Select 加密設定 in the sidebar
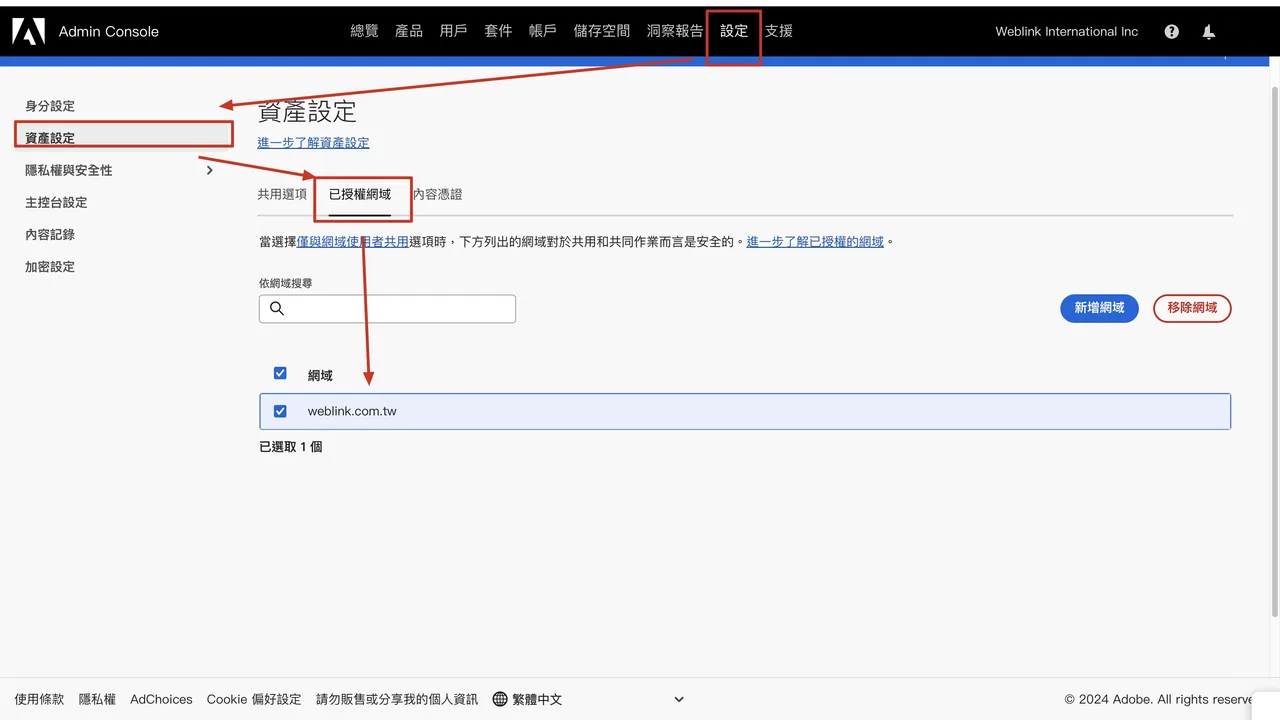This screenshot has width=1280, height=720. pos(50,267)
